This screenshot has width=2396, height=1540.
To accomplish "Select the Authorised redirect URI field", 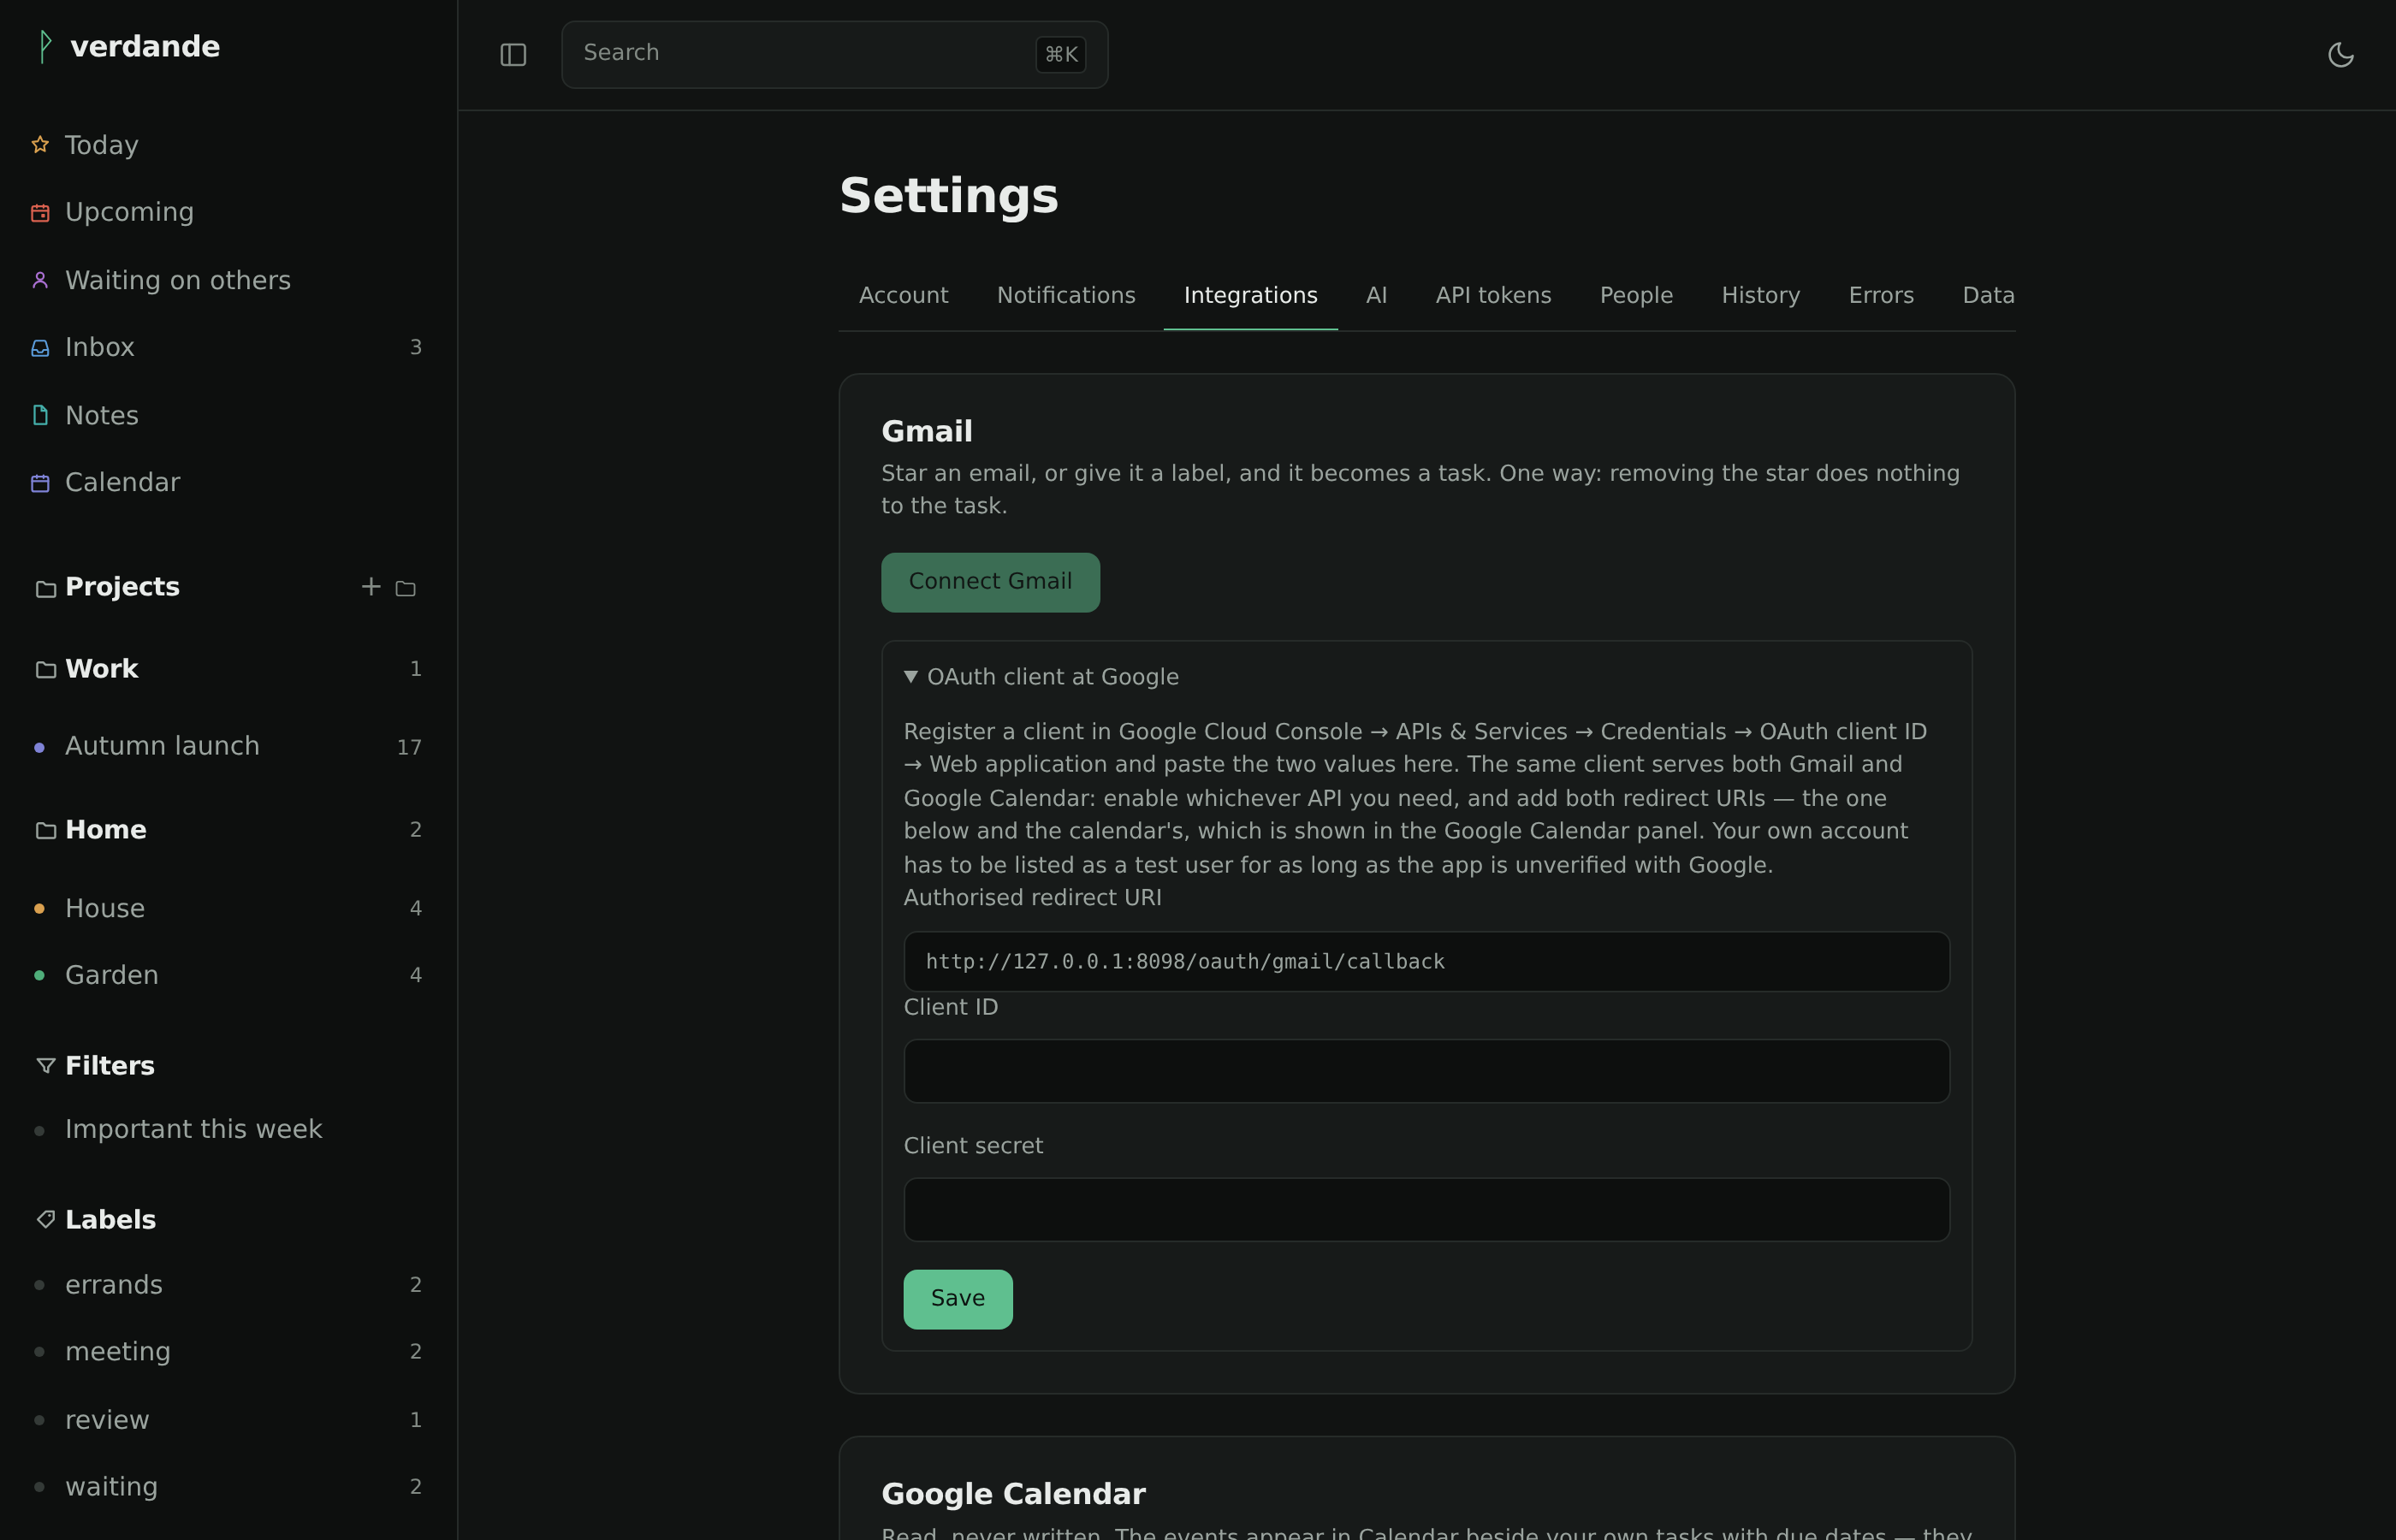I will tap(1426, 962).
